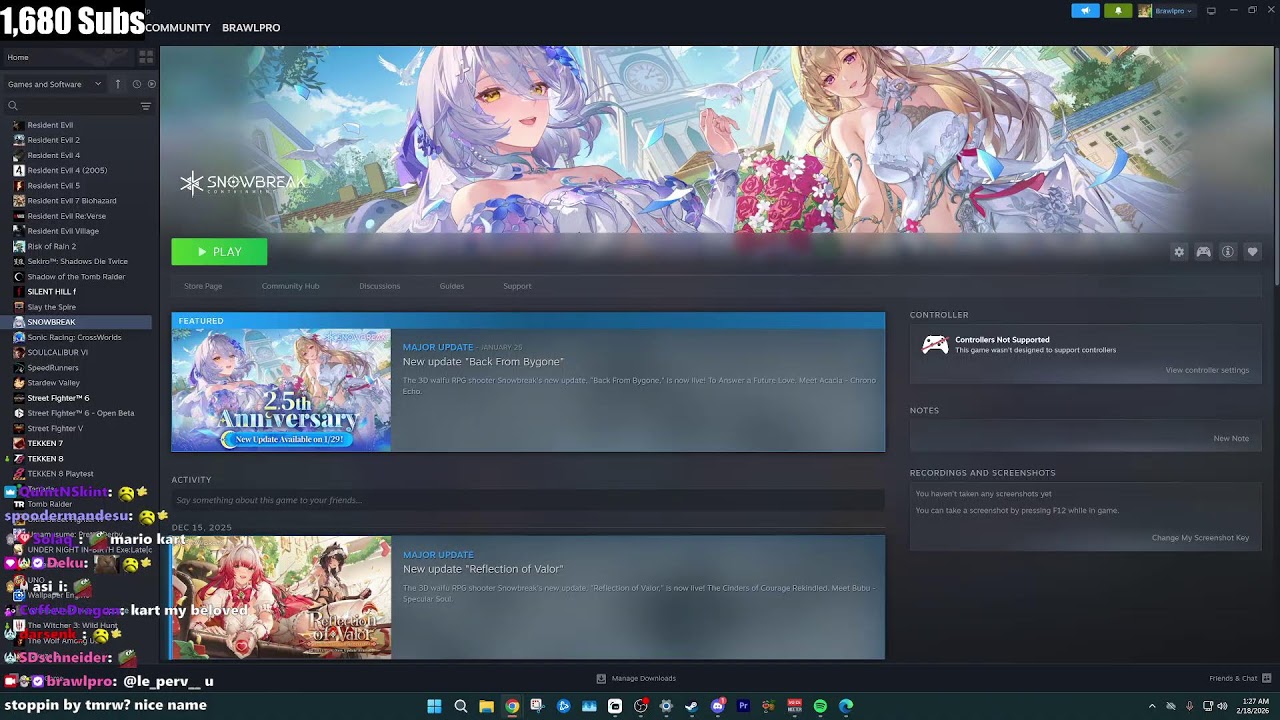
Task: Select Resident Evil 7 Biohazard
Action: pos(71,200)
